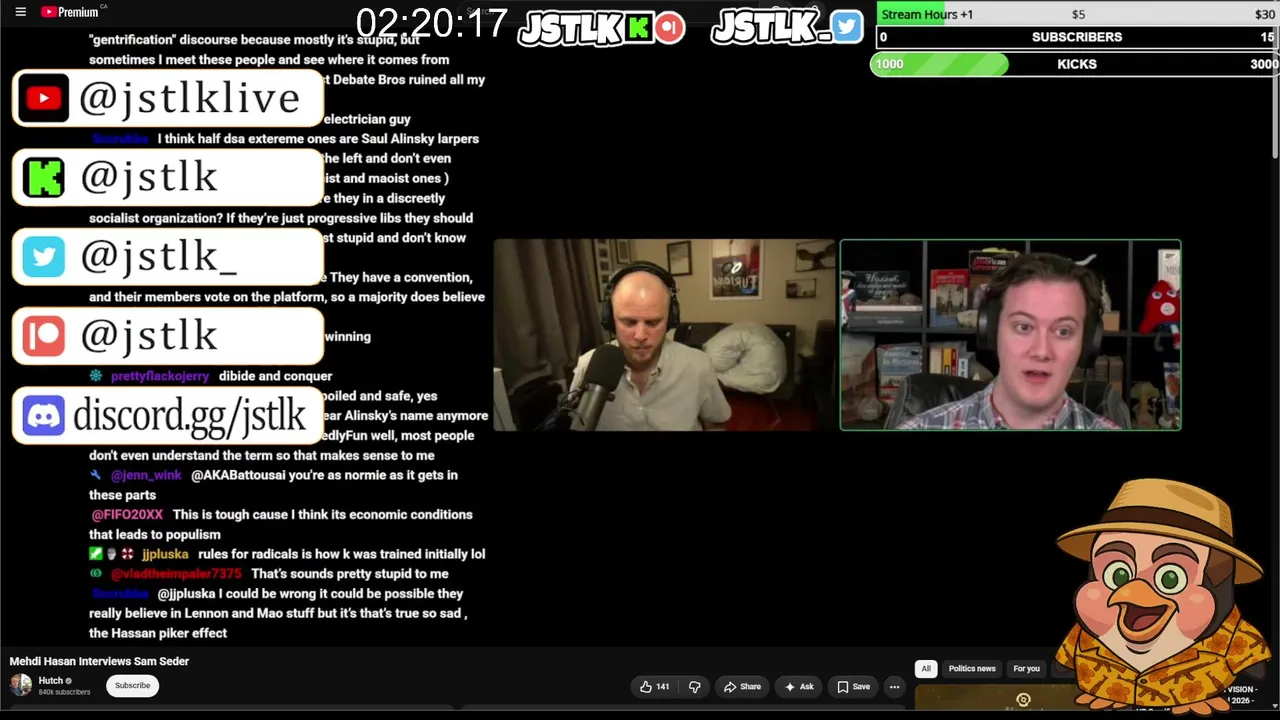
Task: Like the video with 141 likes
Action: [x=655, y=687]
